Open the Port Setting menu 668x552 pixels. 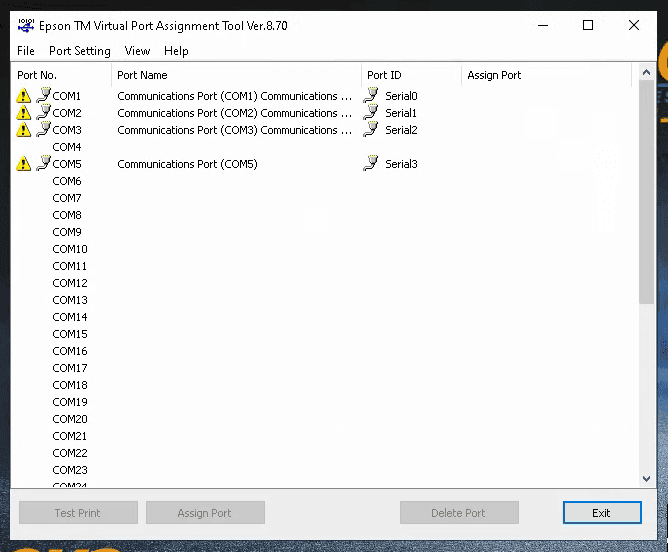(80, 51)
